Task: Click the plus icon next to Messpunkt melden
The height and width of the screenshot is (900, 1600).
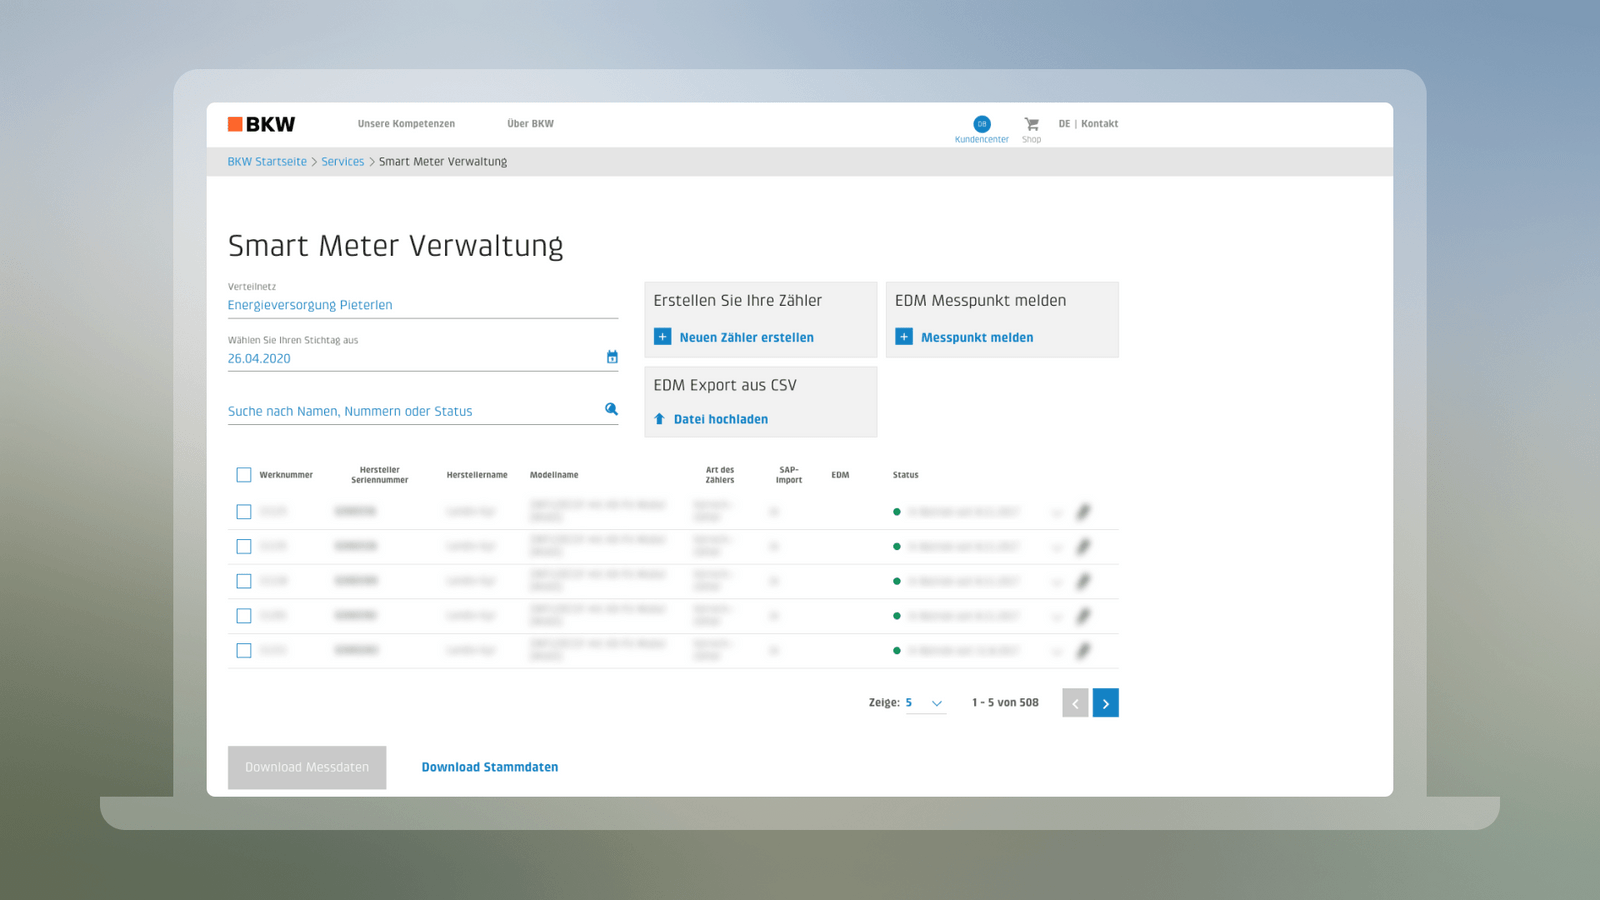Action: point(903,337)
